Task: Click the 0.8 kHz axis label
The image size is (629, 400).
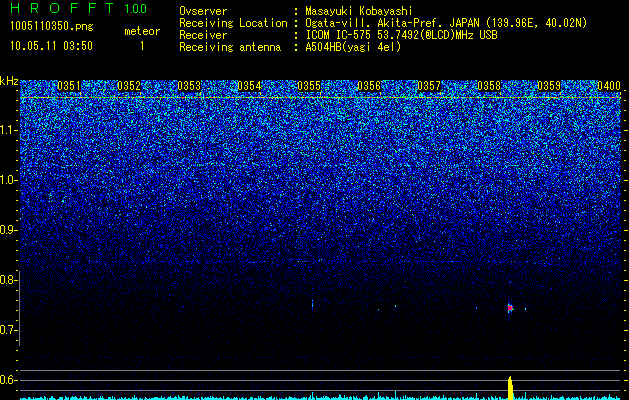Action: pos(6,280)
